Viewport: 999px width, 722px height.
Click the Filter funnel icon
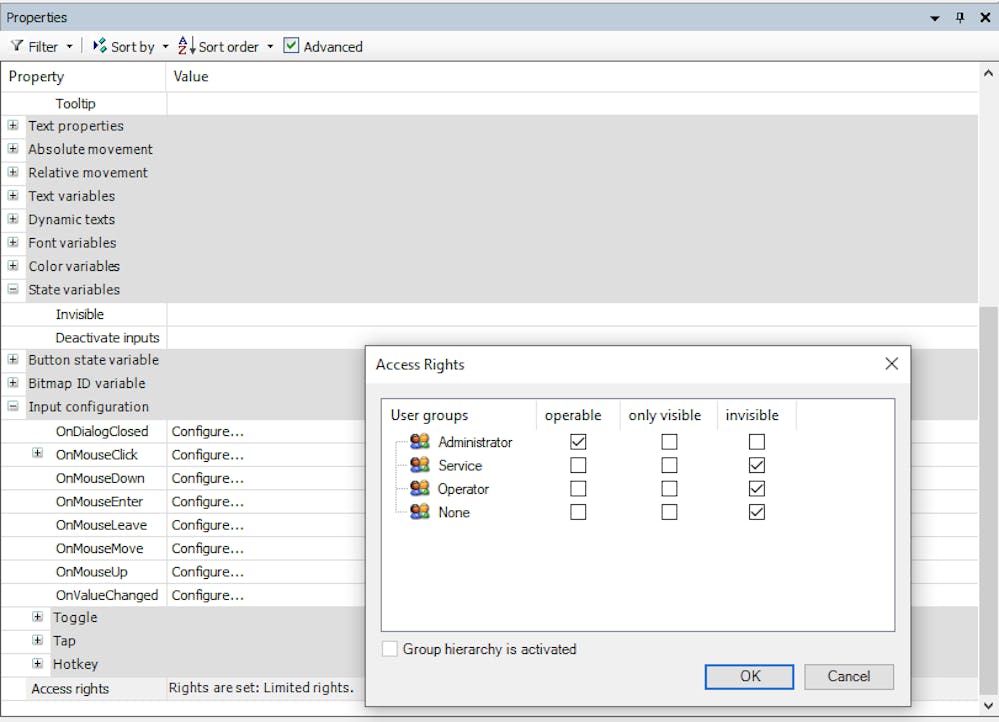pos(17,46)
